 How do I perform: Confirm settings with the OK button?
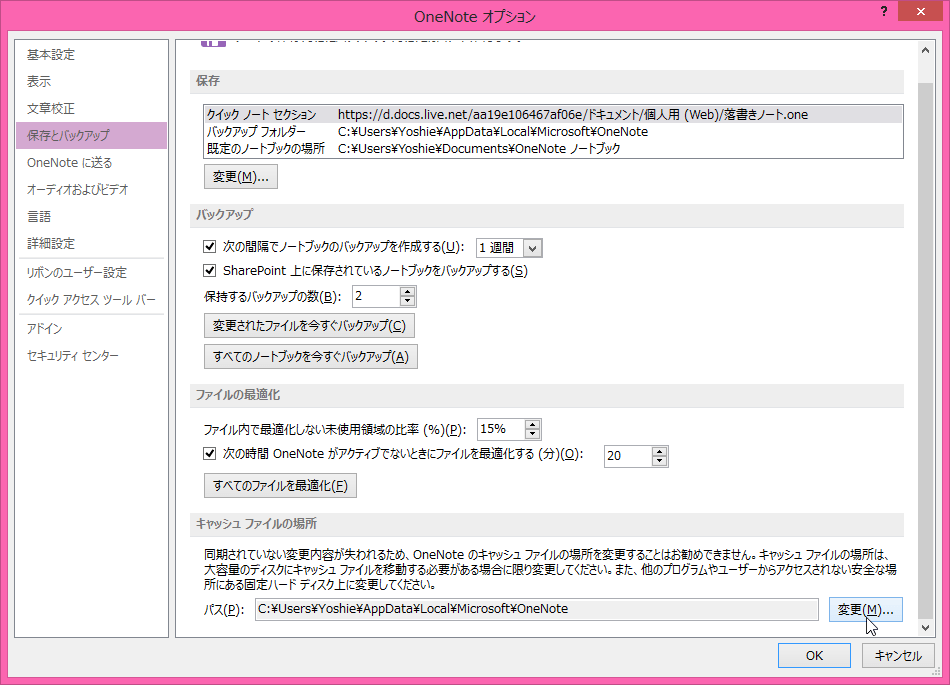(x=814, y=655)
